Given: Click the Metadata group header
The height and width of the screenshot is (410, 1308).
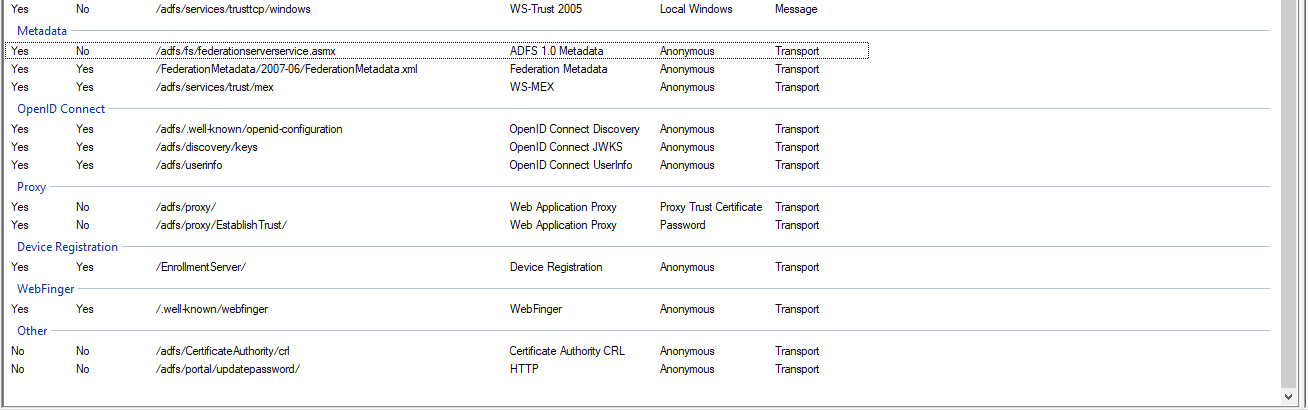Looking at the screenshot, I should (42, 31).
